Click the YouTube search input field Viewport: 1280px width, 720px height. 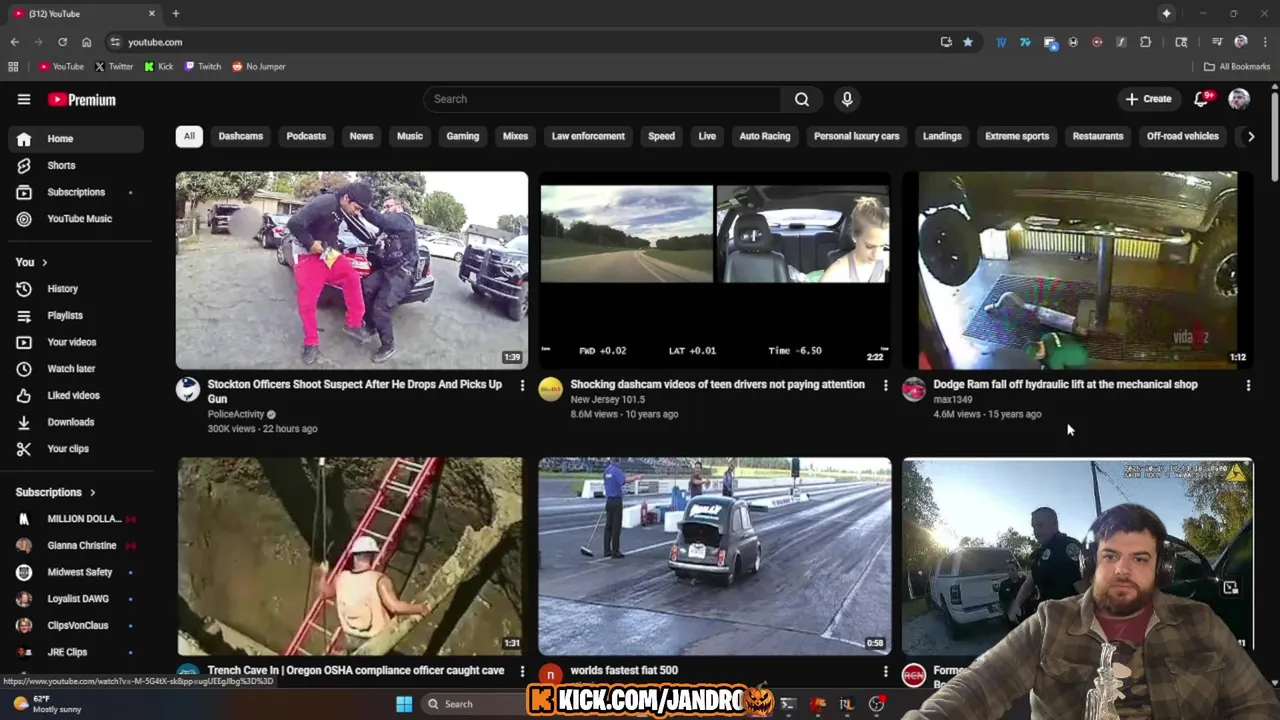click(603, 99)
